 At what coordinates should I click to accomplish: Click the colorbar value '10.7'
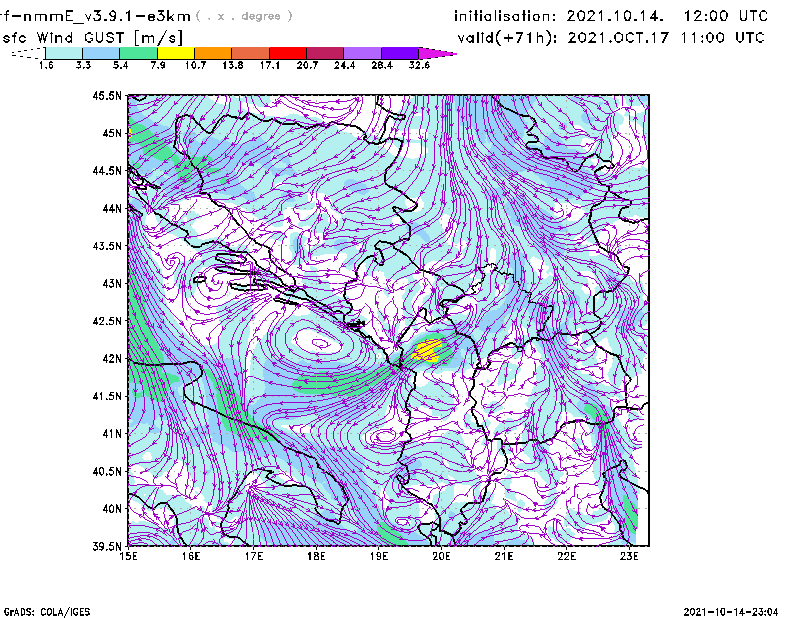(x=195, y=65)
